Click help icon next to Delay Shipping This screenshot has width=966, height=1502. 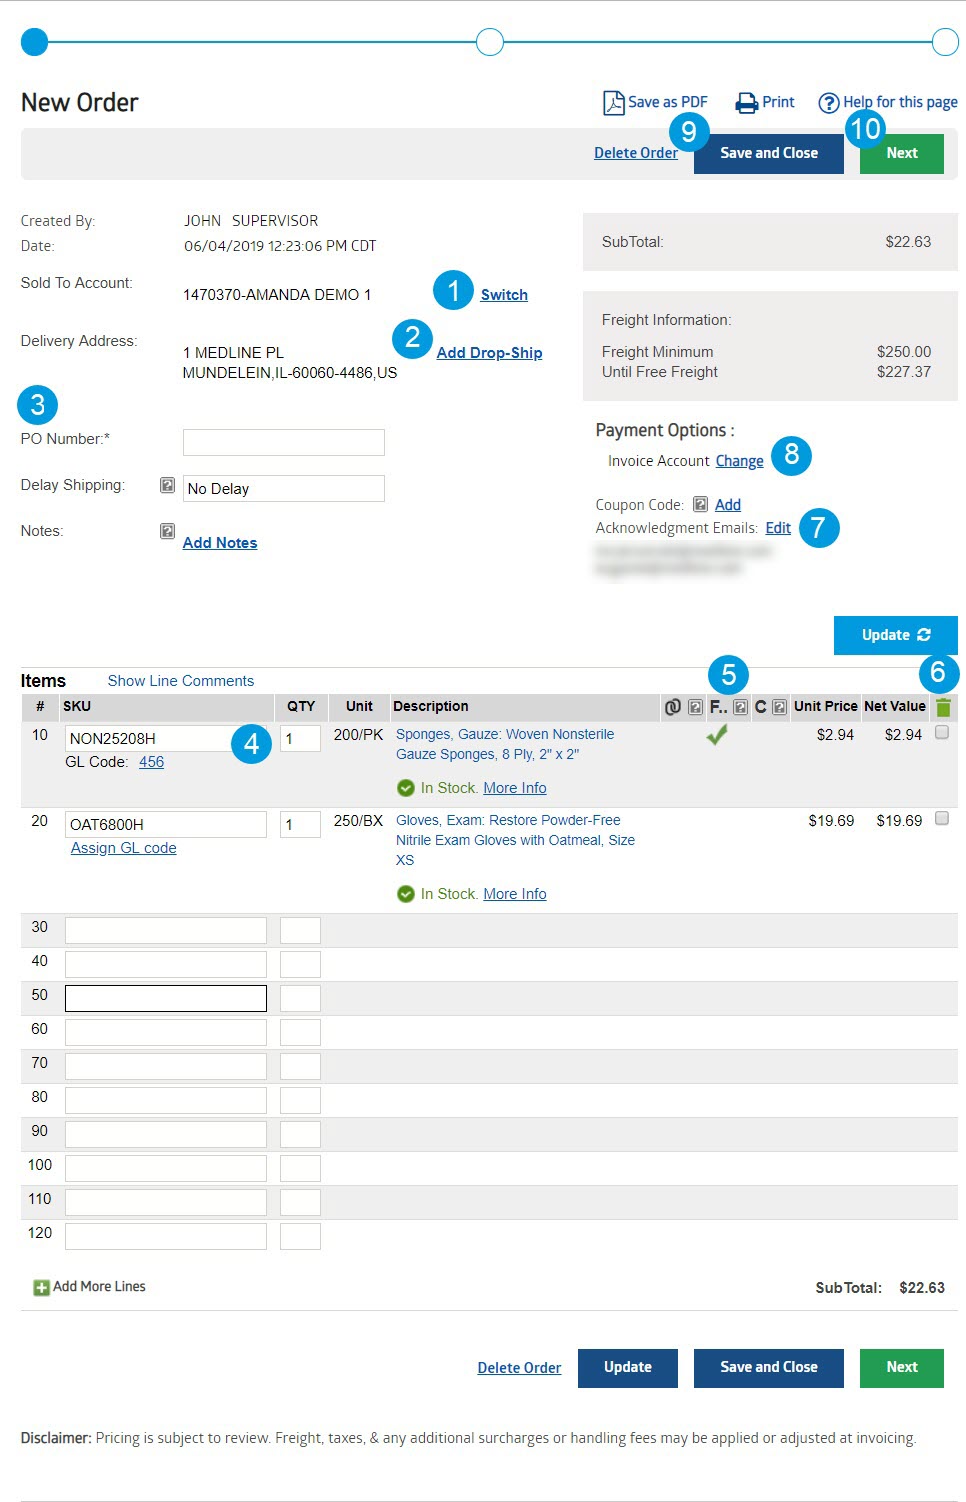coord(168,485)
